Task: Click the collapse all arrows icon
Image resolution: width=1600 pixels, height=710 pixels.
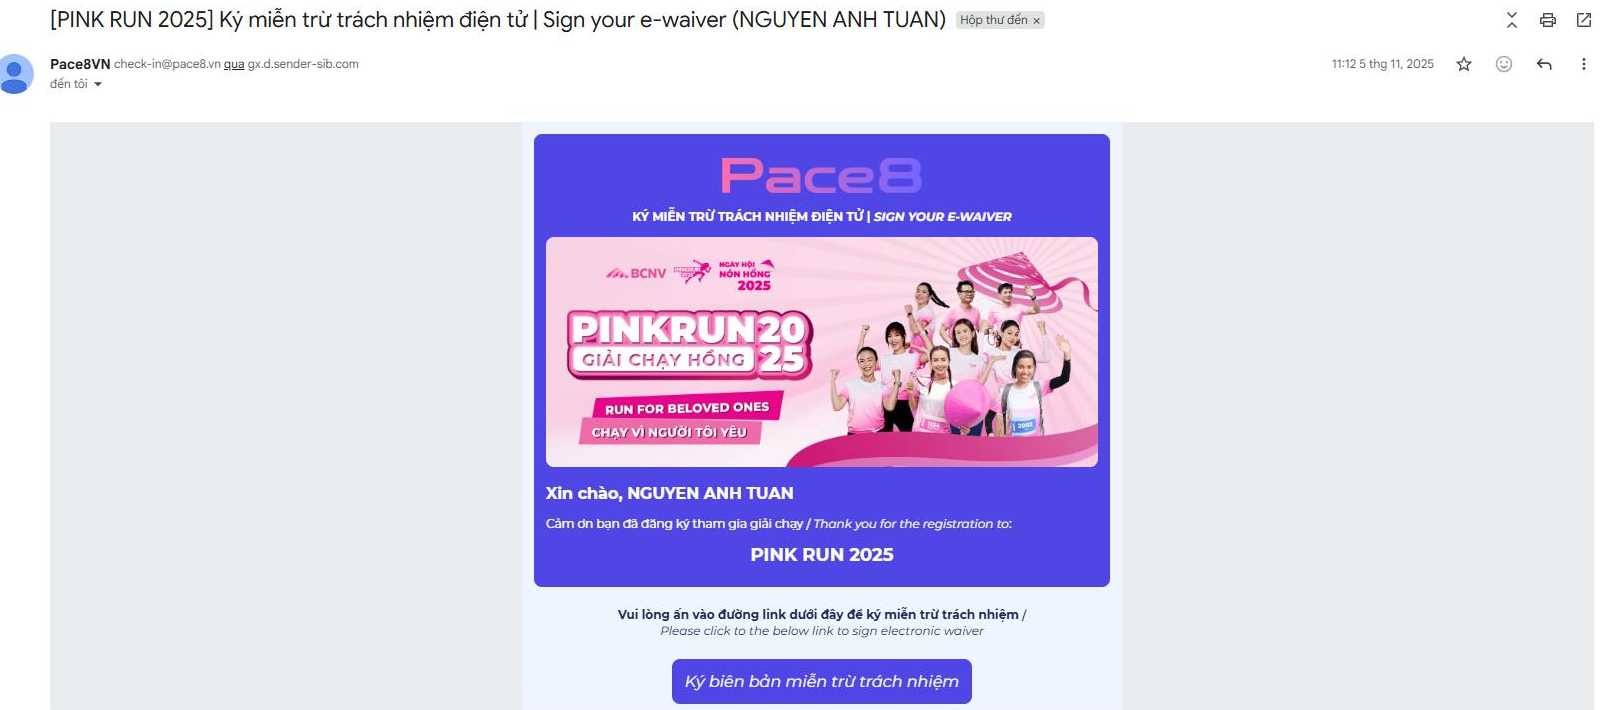Action: click(x=1511, y=20)
